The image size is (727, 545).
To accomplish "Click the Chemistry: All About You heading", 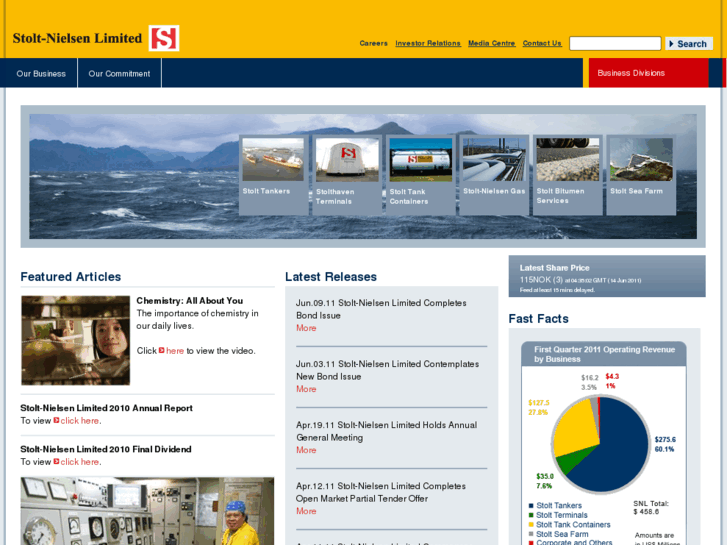I will point(190,301).
